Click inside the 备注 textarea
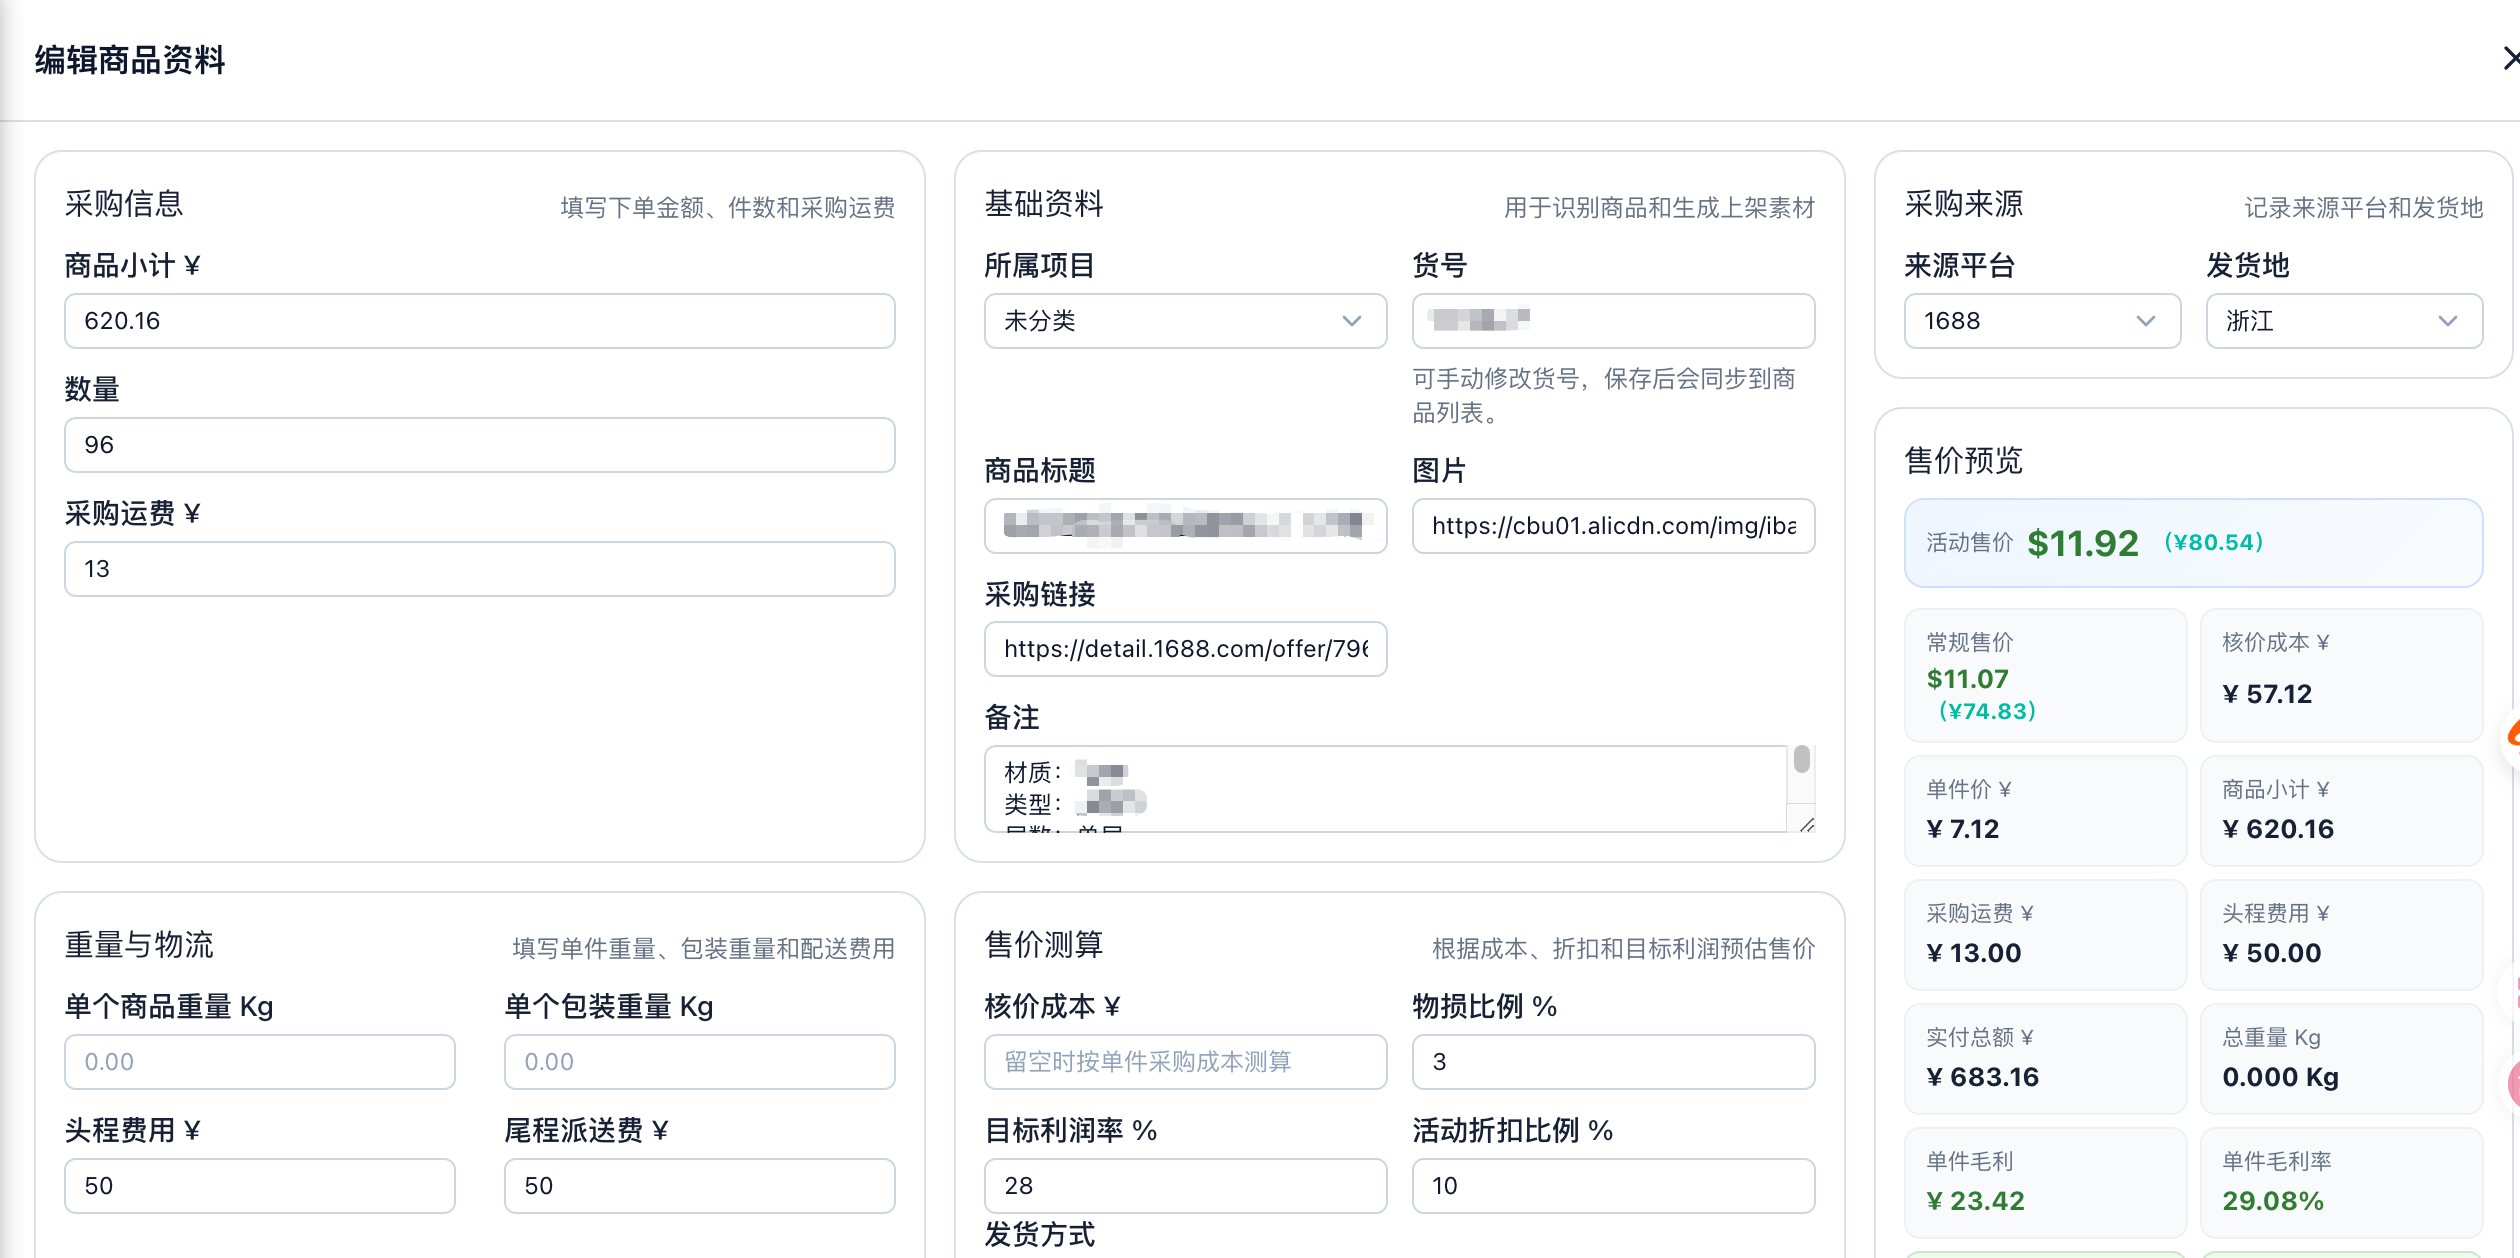Viewport: 2520px width, 1258px height. pyautogui.click(x=1385, y=789)
